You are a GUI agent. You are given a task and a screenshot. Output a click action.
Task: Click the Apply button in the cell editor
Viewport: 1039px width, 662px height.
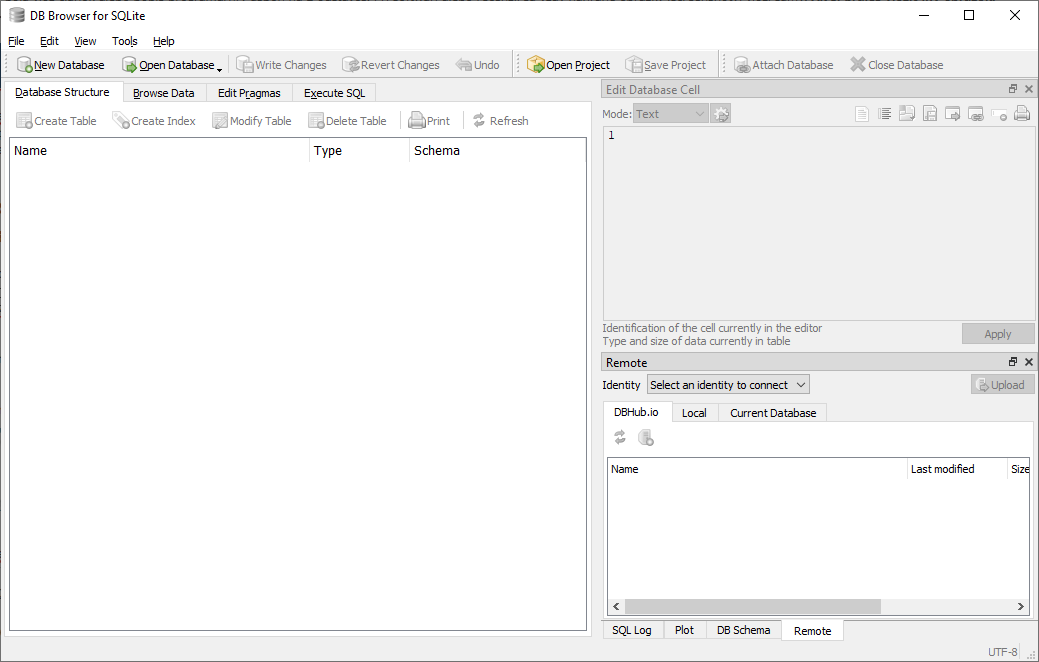point(997,333)
